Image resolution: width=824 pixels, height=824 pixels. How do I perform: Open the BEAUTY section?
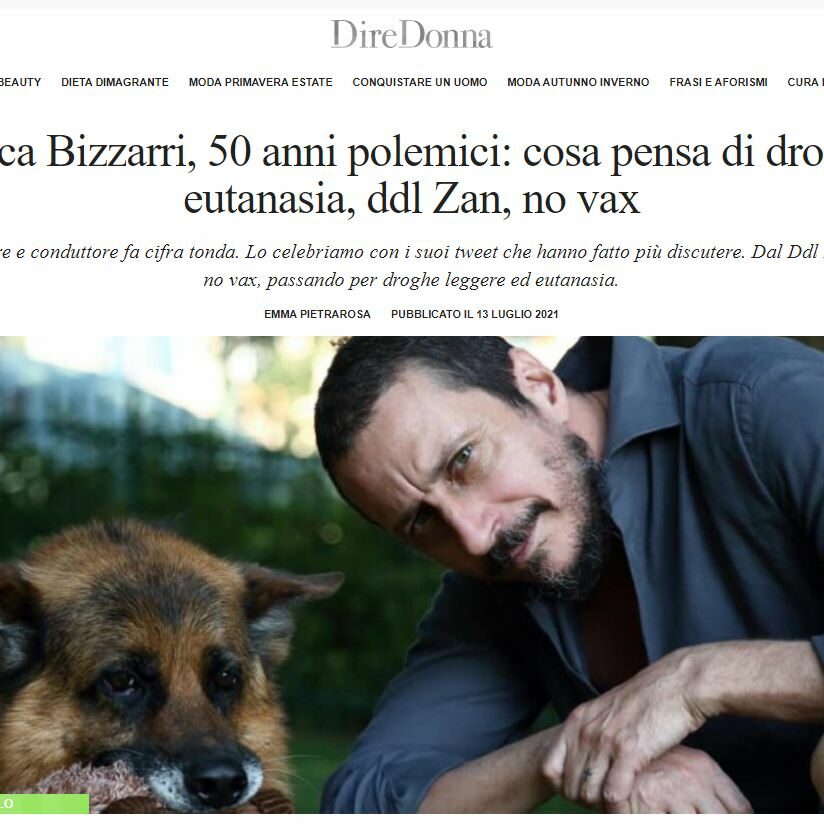[x=20, y=82]
